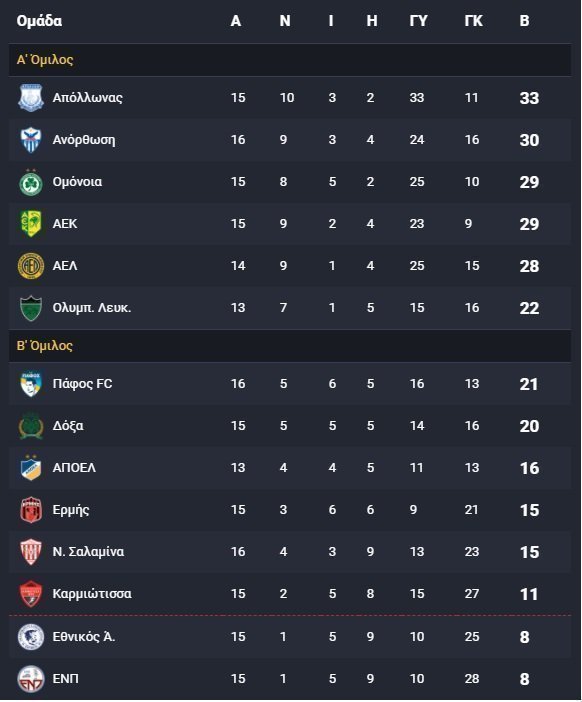Open the Δόξα team name link
Image resolution: width=582 pixels, height=702 pixels.
coord(68,426)
